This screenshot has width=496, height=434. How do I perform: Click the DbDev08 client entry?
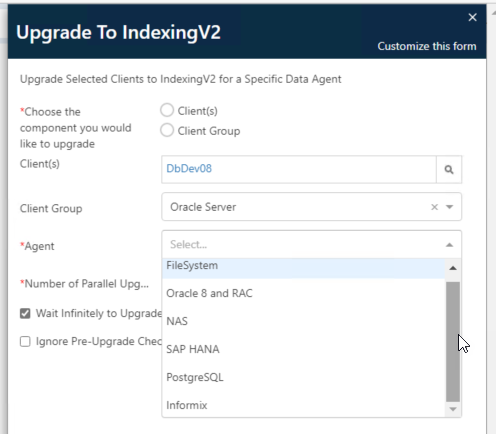coord(189,169)
